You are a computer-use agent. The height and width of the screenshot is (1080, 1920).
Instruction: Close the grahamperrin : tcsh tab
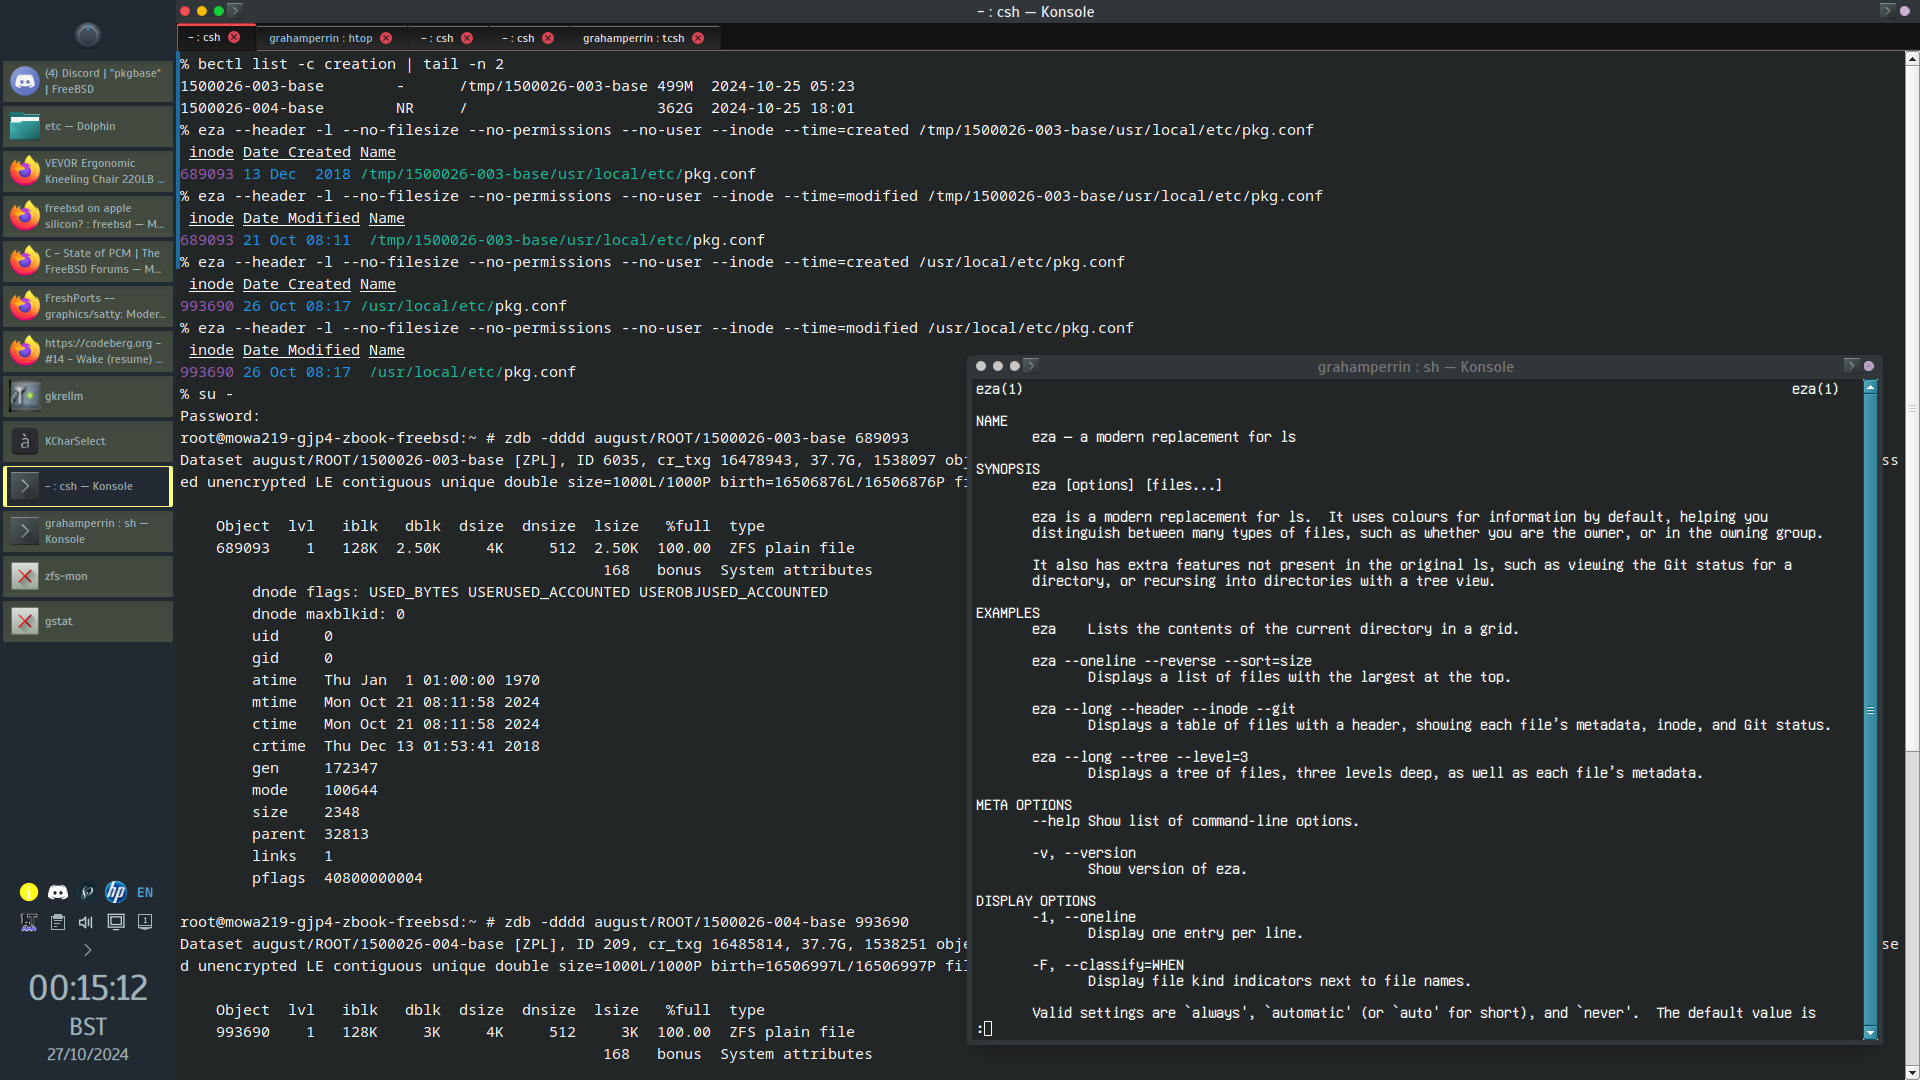tap(698, 38)
